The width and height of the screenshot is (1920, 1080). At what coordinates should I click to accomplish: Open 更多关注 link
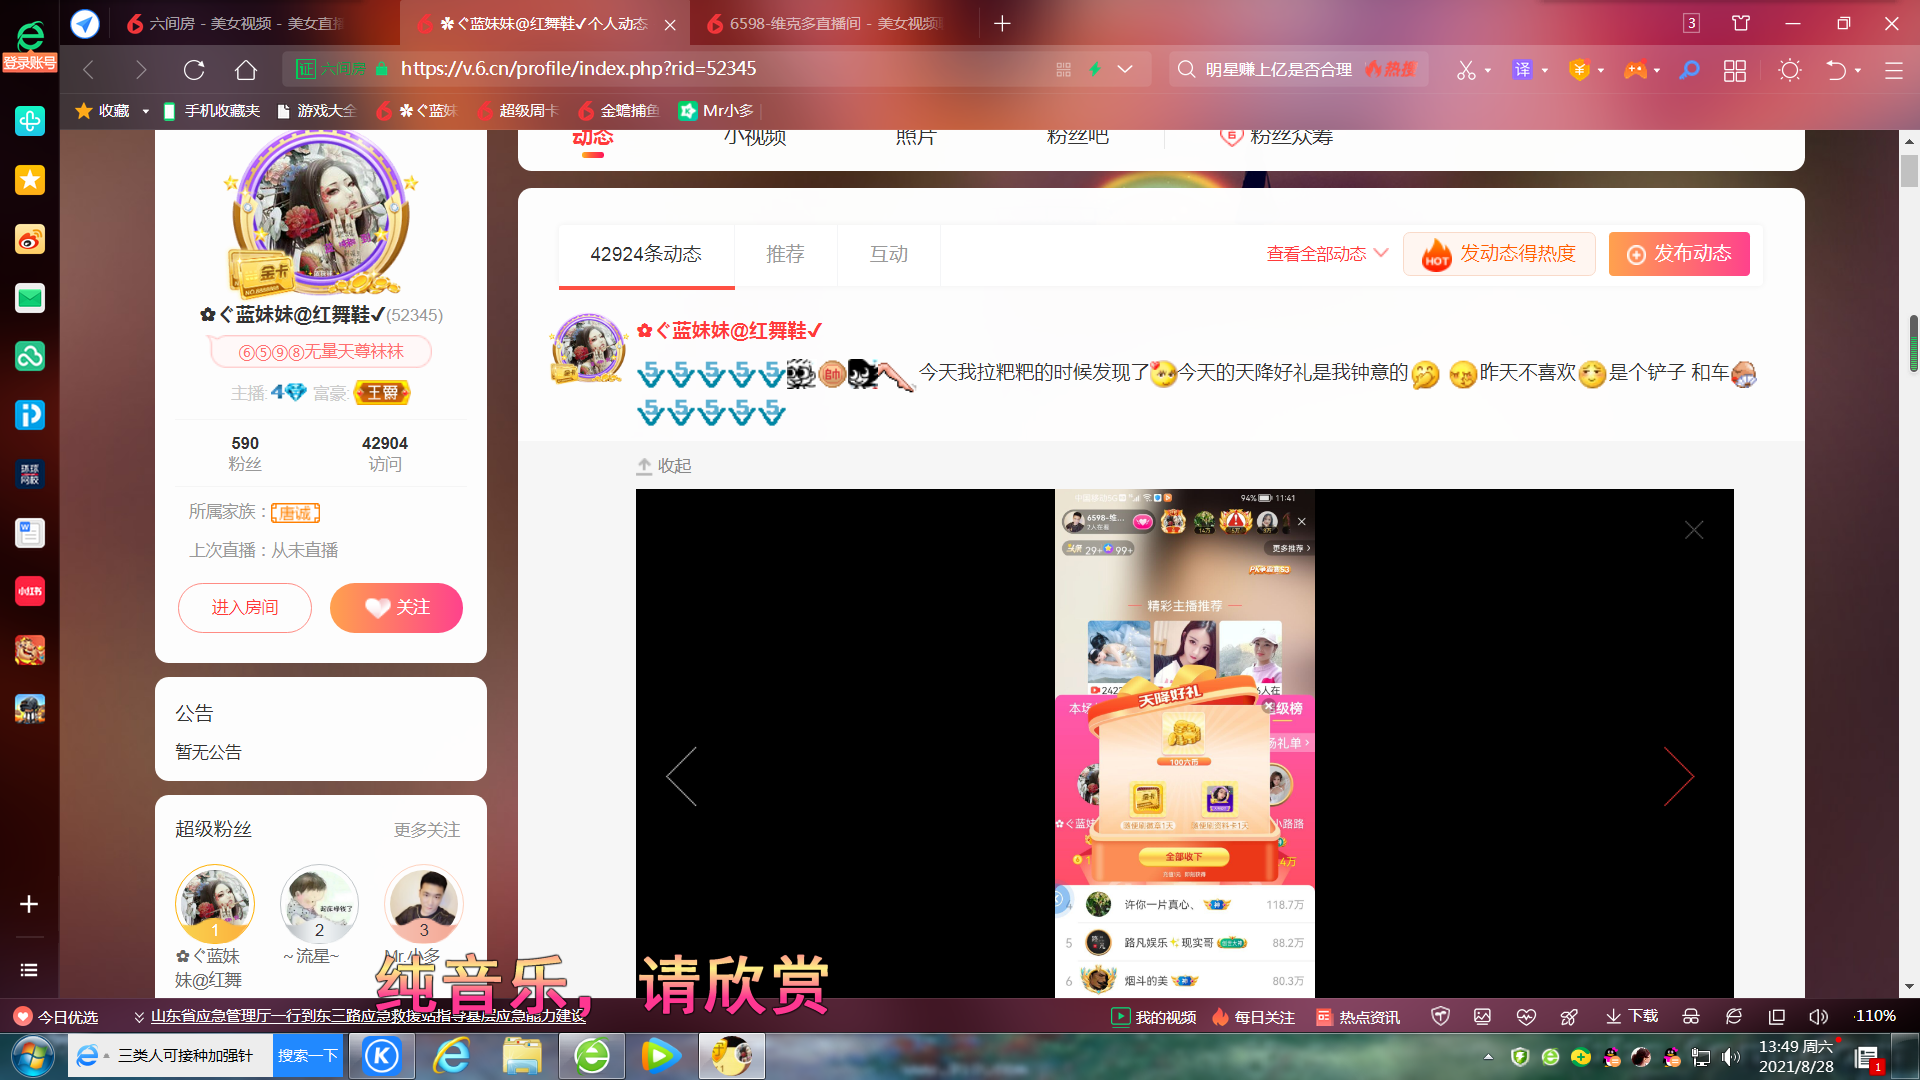[x=427, y=830]
